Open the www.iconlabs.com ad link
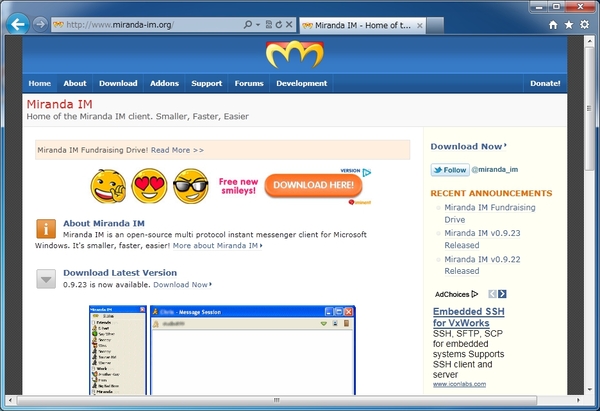 tap(459, 384)
